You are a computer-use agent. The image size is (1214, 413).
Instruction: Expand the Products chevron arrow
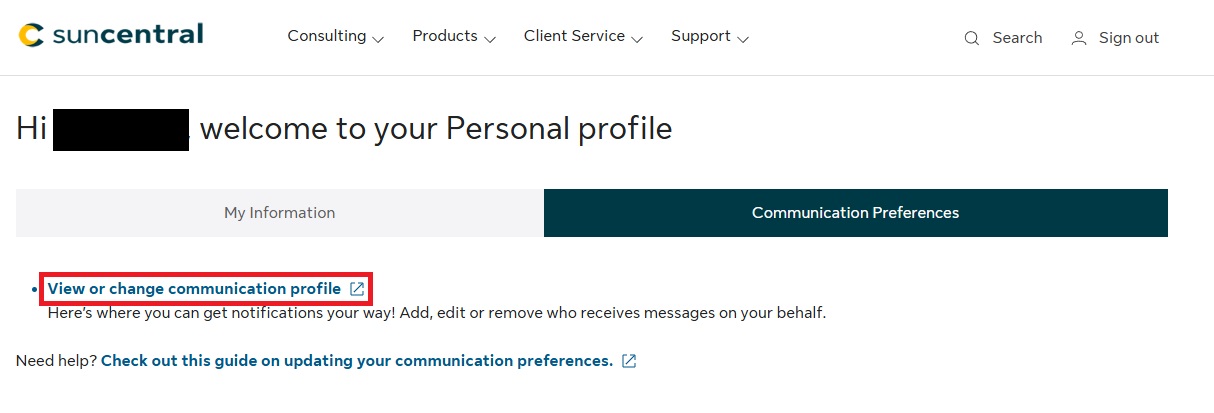(x=490, y=39)
